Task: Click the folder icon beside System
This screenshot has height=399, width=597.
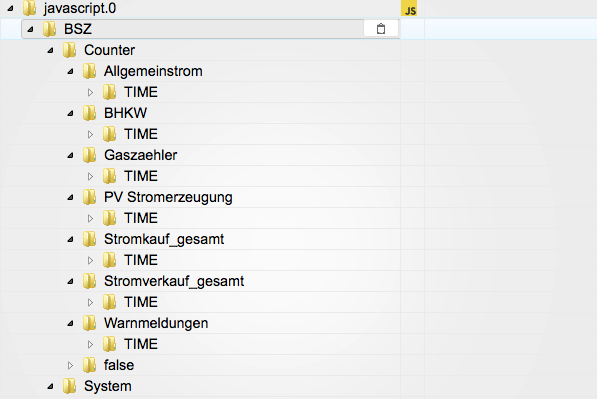Action: point(69,386)
